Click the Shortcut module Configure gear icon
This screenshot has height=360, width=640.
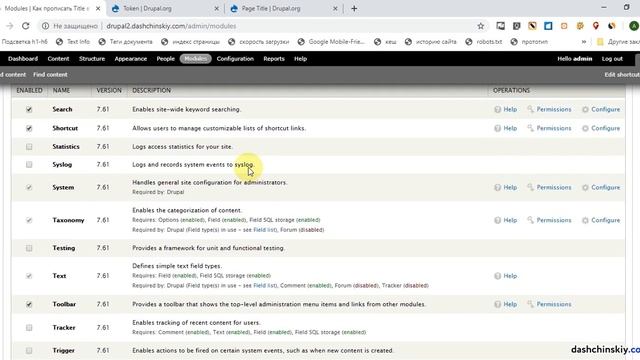point(585,128)
